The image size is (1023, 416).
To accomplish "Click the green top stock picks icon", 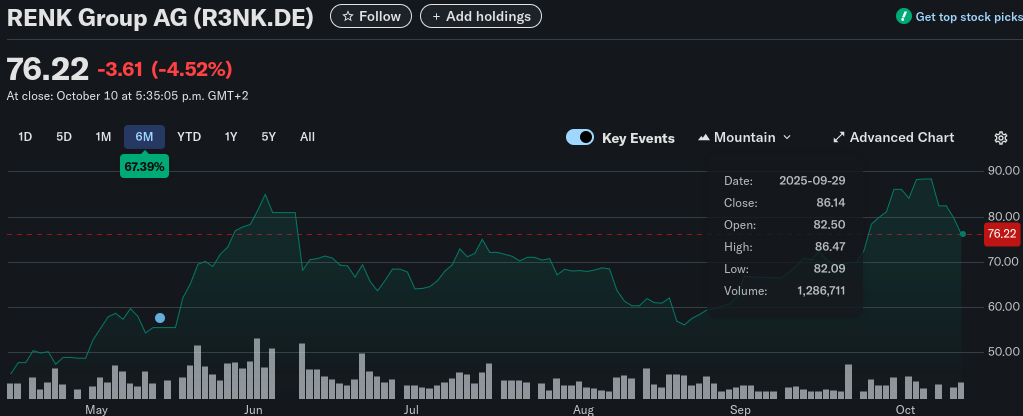I will coord(904,17).
